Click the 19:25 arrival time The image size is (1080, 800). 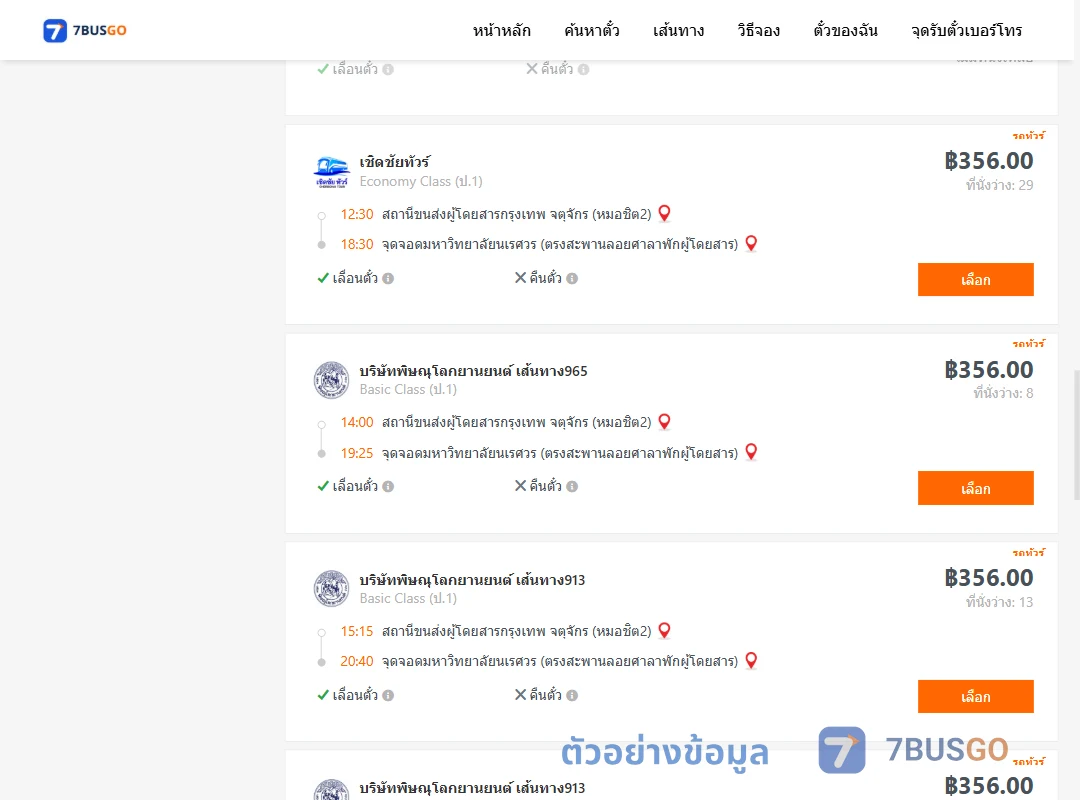pyautogui.click(x=357, y=453)
